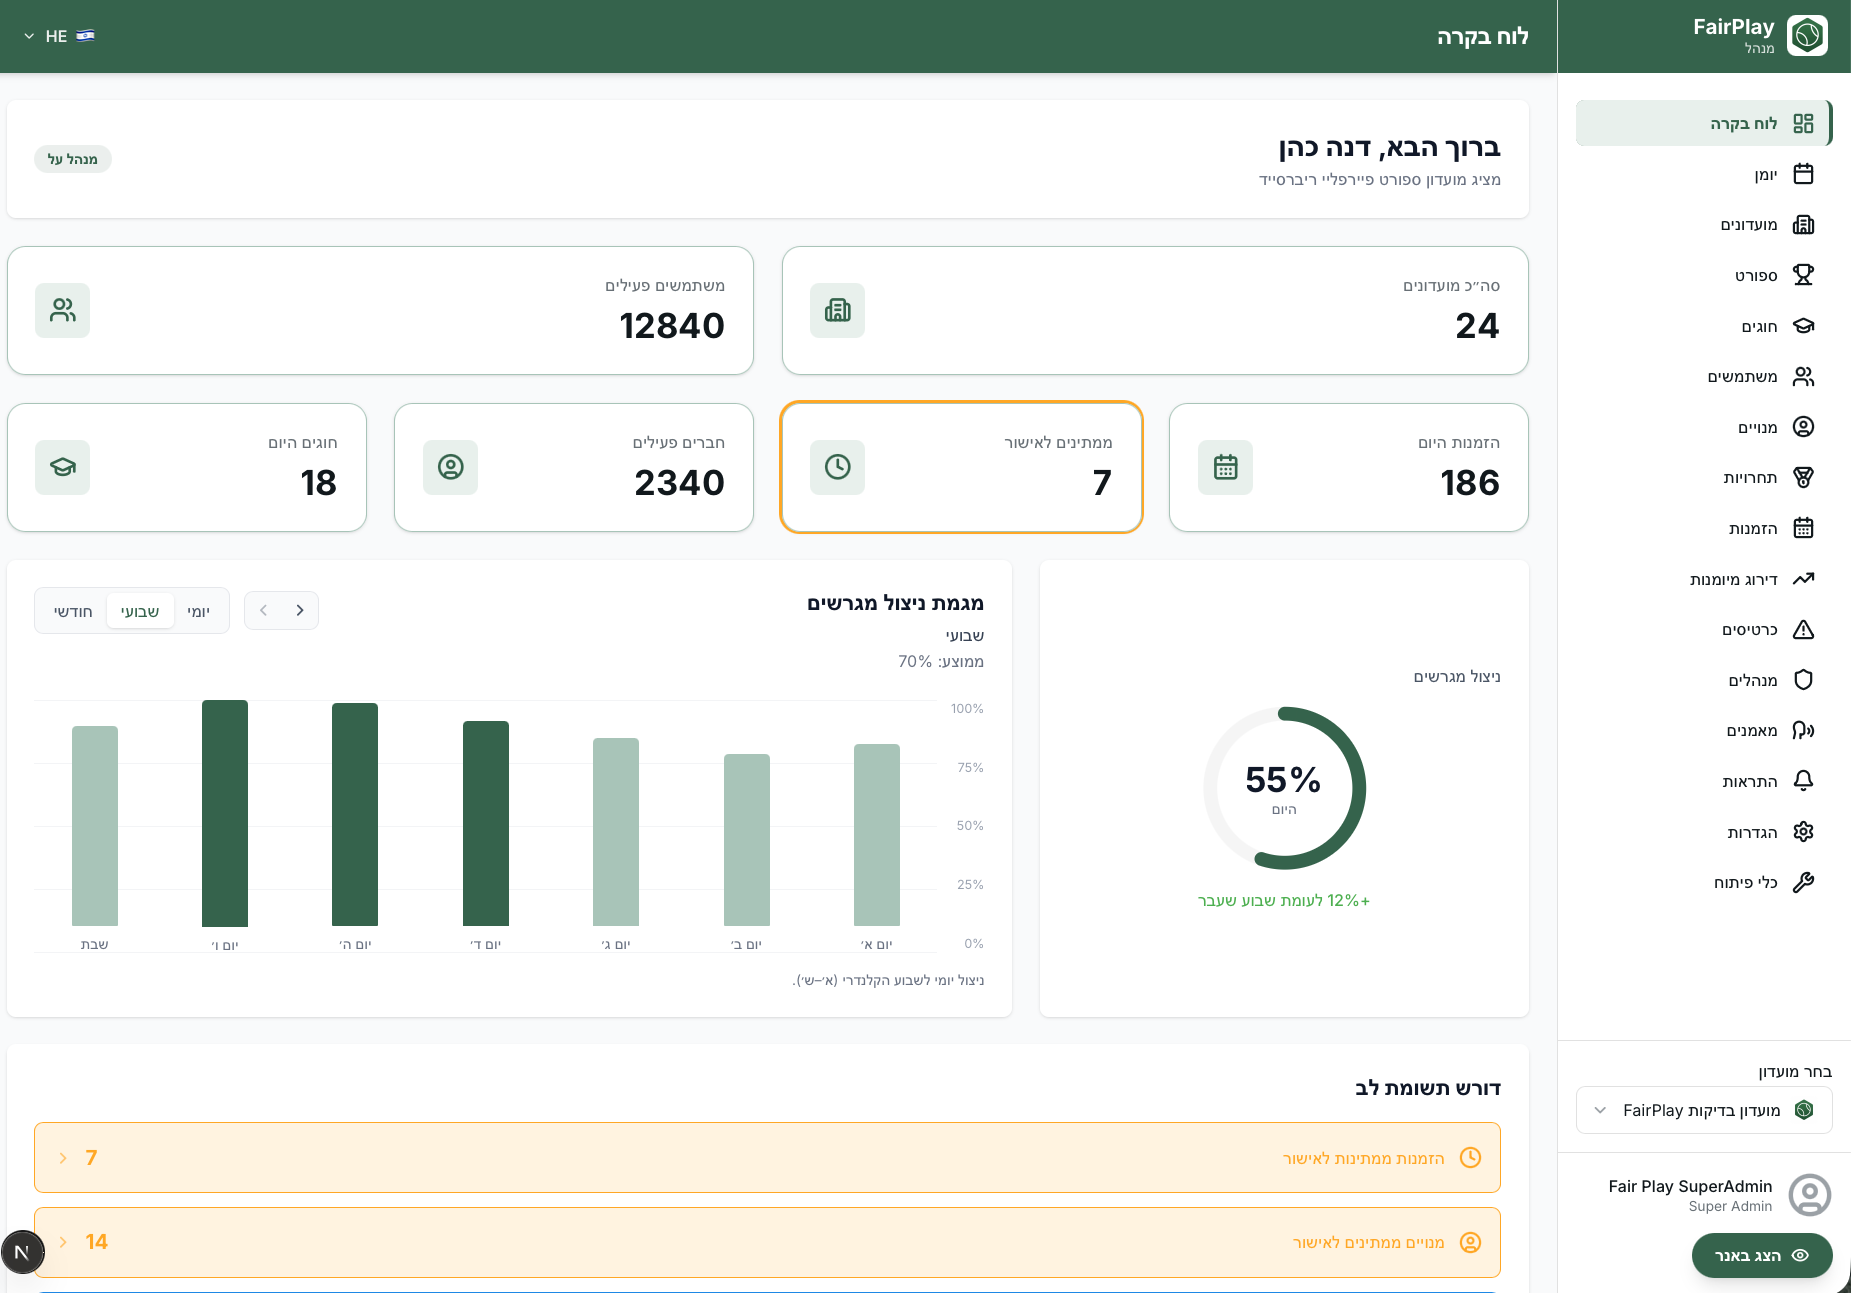The image size is (1851, 1293).
Task: Open the כרטיסים warning triangle icon
Action: (x=1803, y=629)
